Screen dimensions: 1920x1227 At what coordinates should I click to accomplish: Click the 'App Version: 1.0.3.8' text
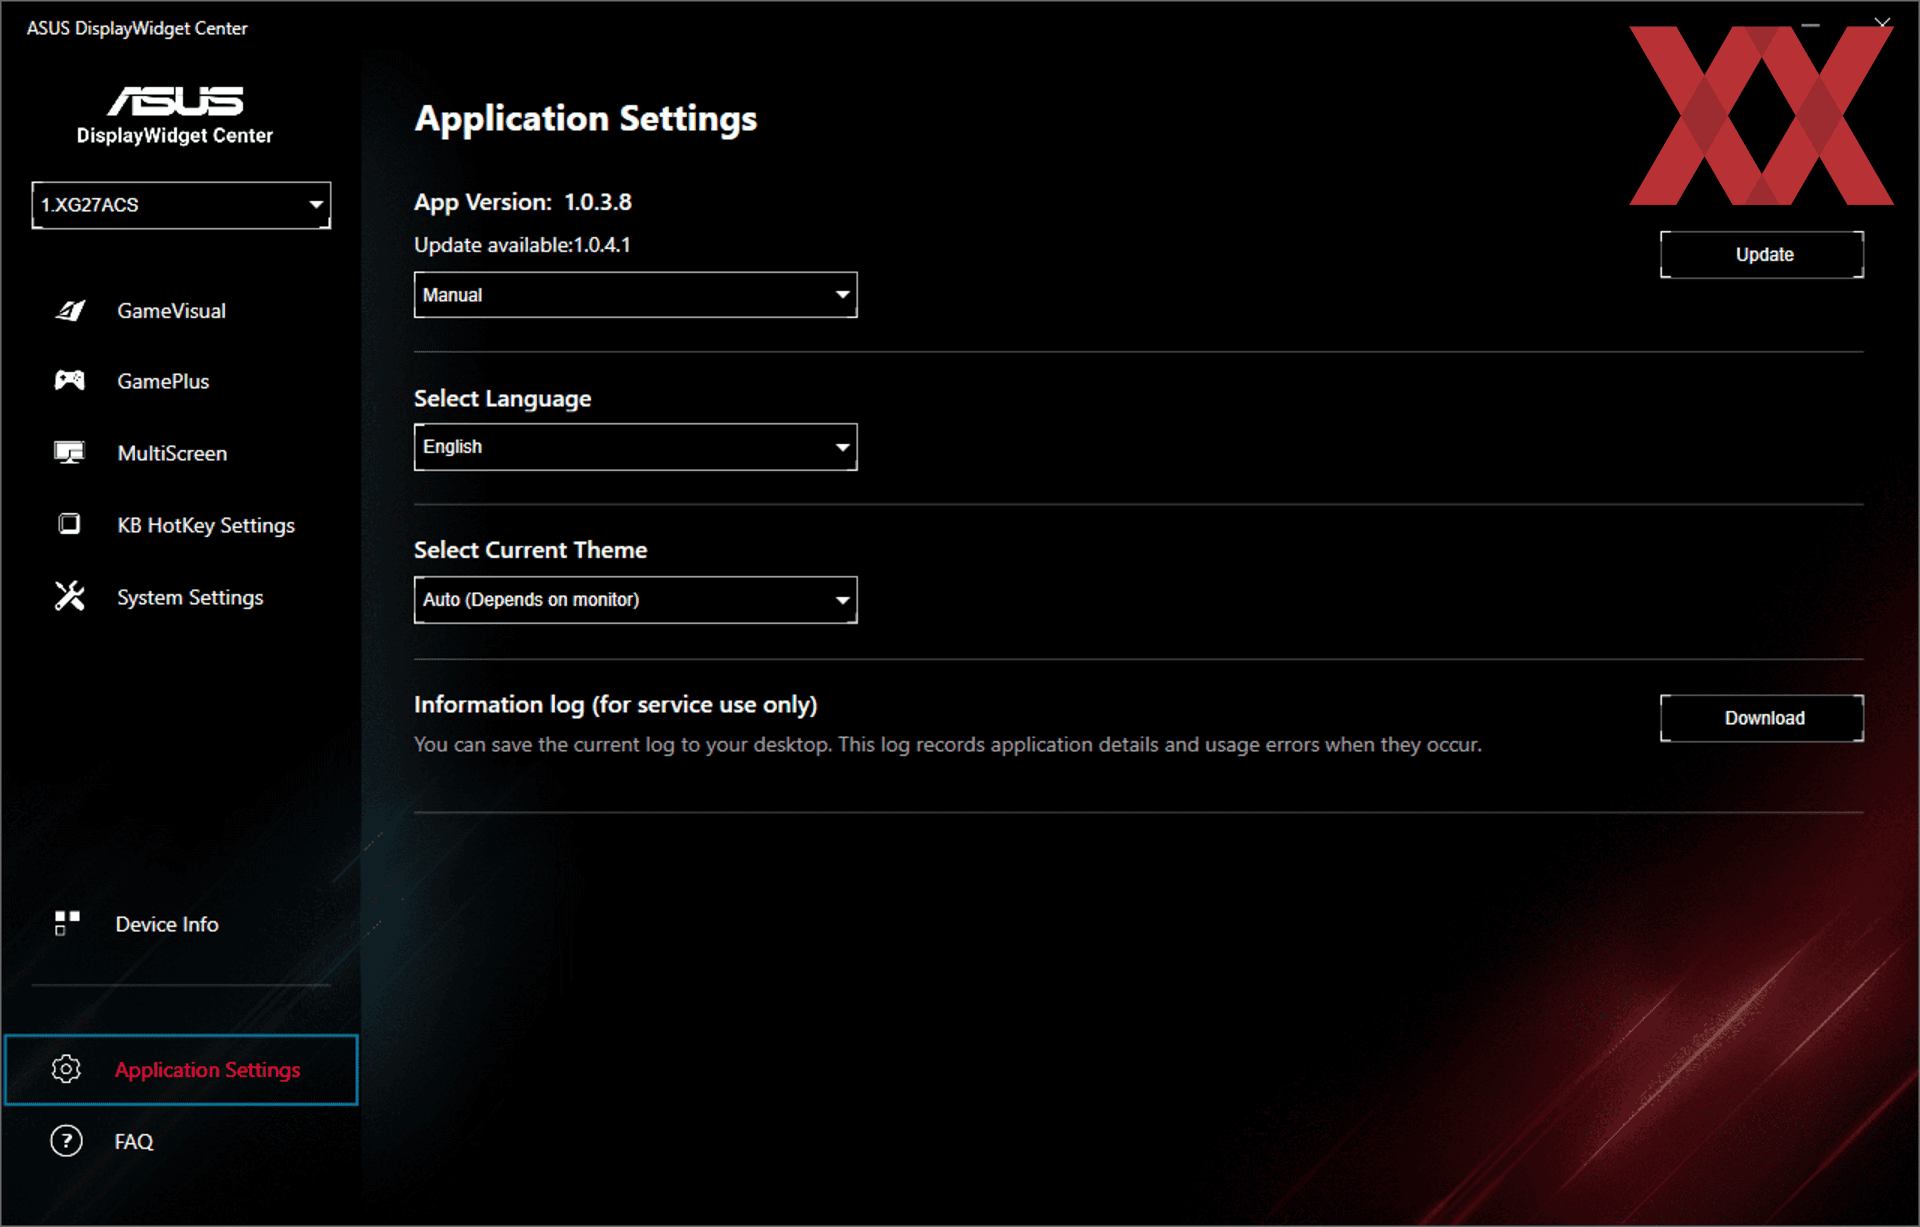[523, 202]
